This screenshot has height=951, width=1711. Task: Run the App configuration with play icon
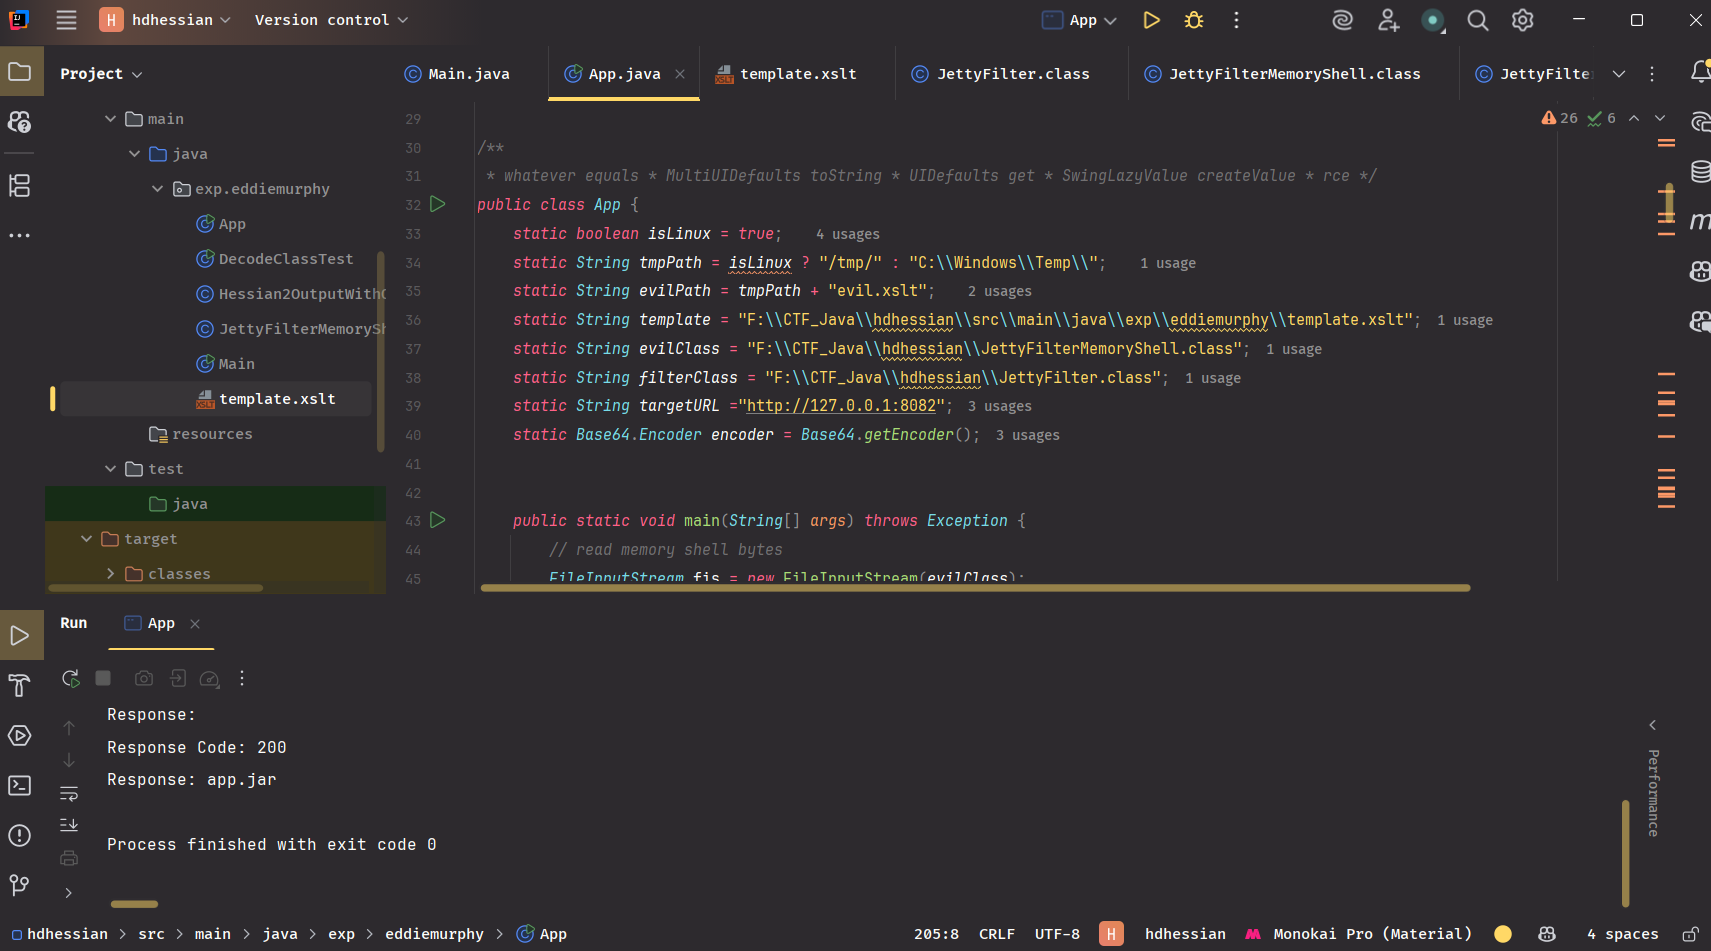point(1151,20)
